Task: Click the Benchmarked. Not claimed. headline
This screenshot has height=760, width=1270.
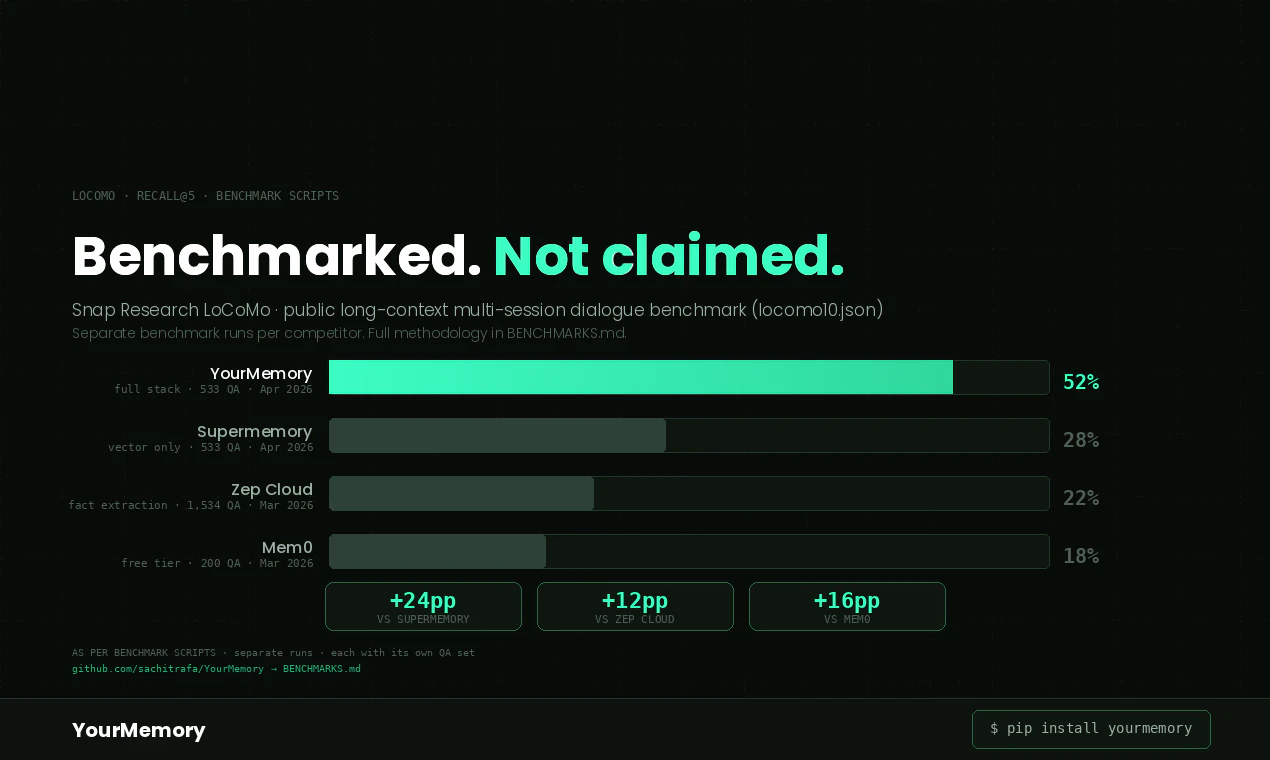Action: 458,255
